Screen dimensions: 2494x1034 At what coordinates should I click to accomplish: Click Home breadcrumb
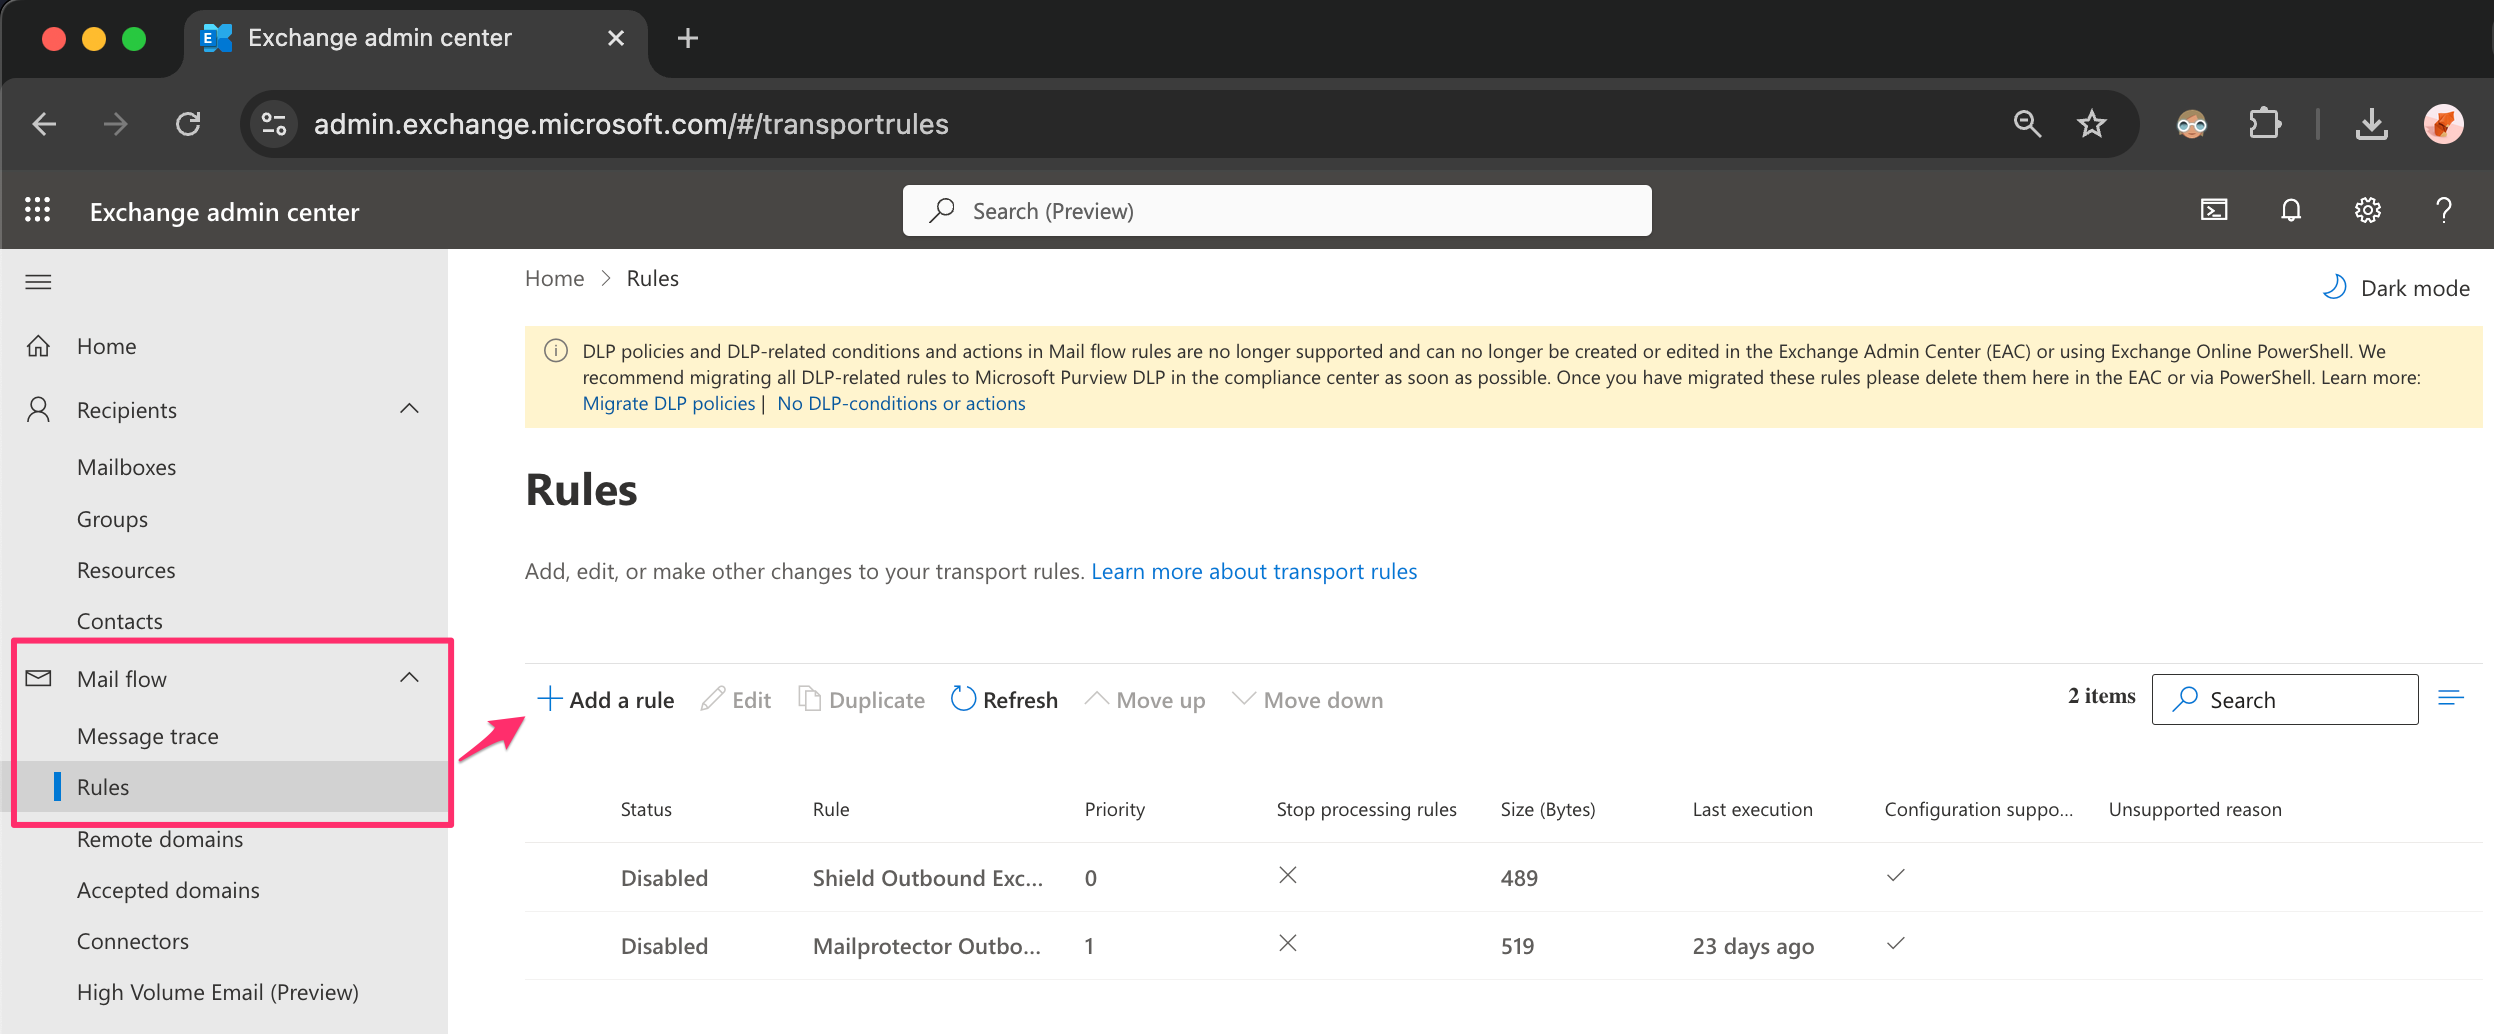(554, 278)
